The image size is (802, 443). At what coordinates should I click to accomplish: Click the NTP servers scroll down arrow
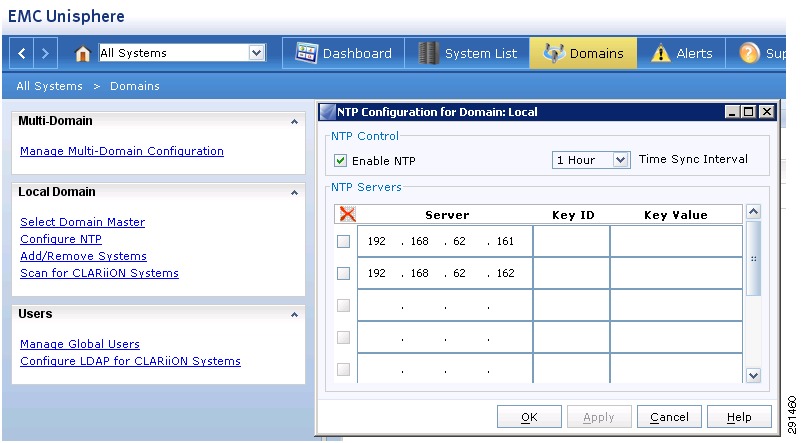click(753, 375)
